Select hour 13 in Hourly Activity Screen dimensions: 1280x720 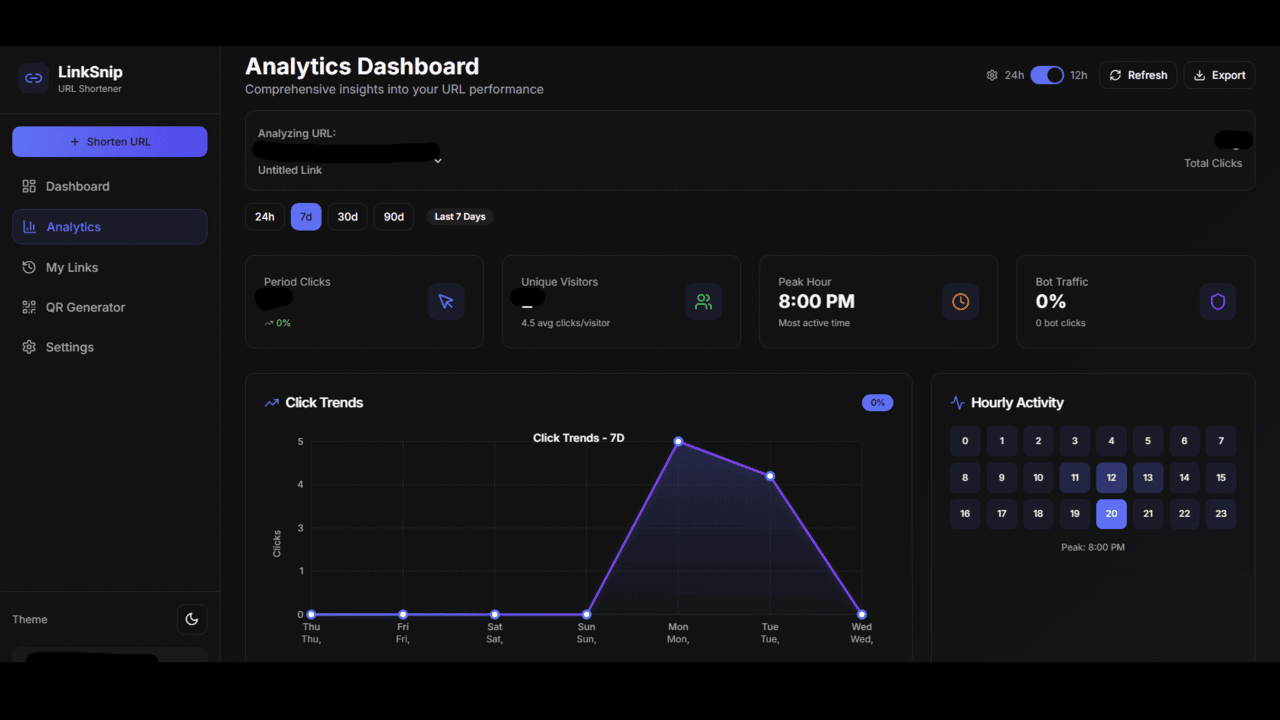1148,478
